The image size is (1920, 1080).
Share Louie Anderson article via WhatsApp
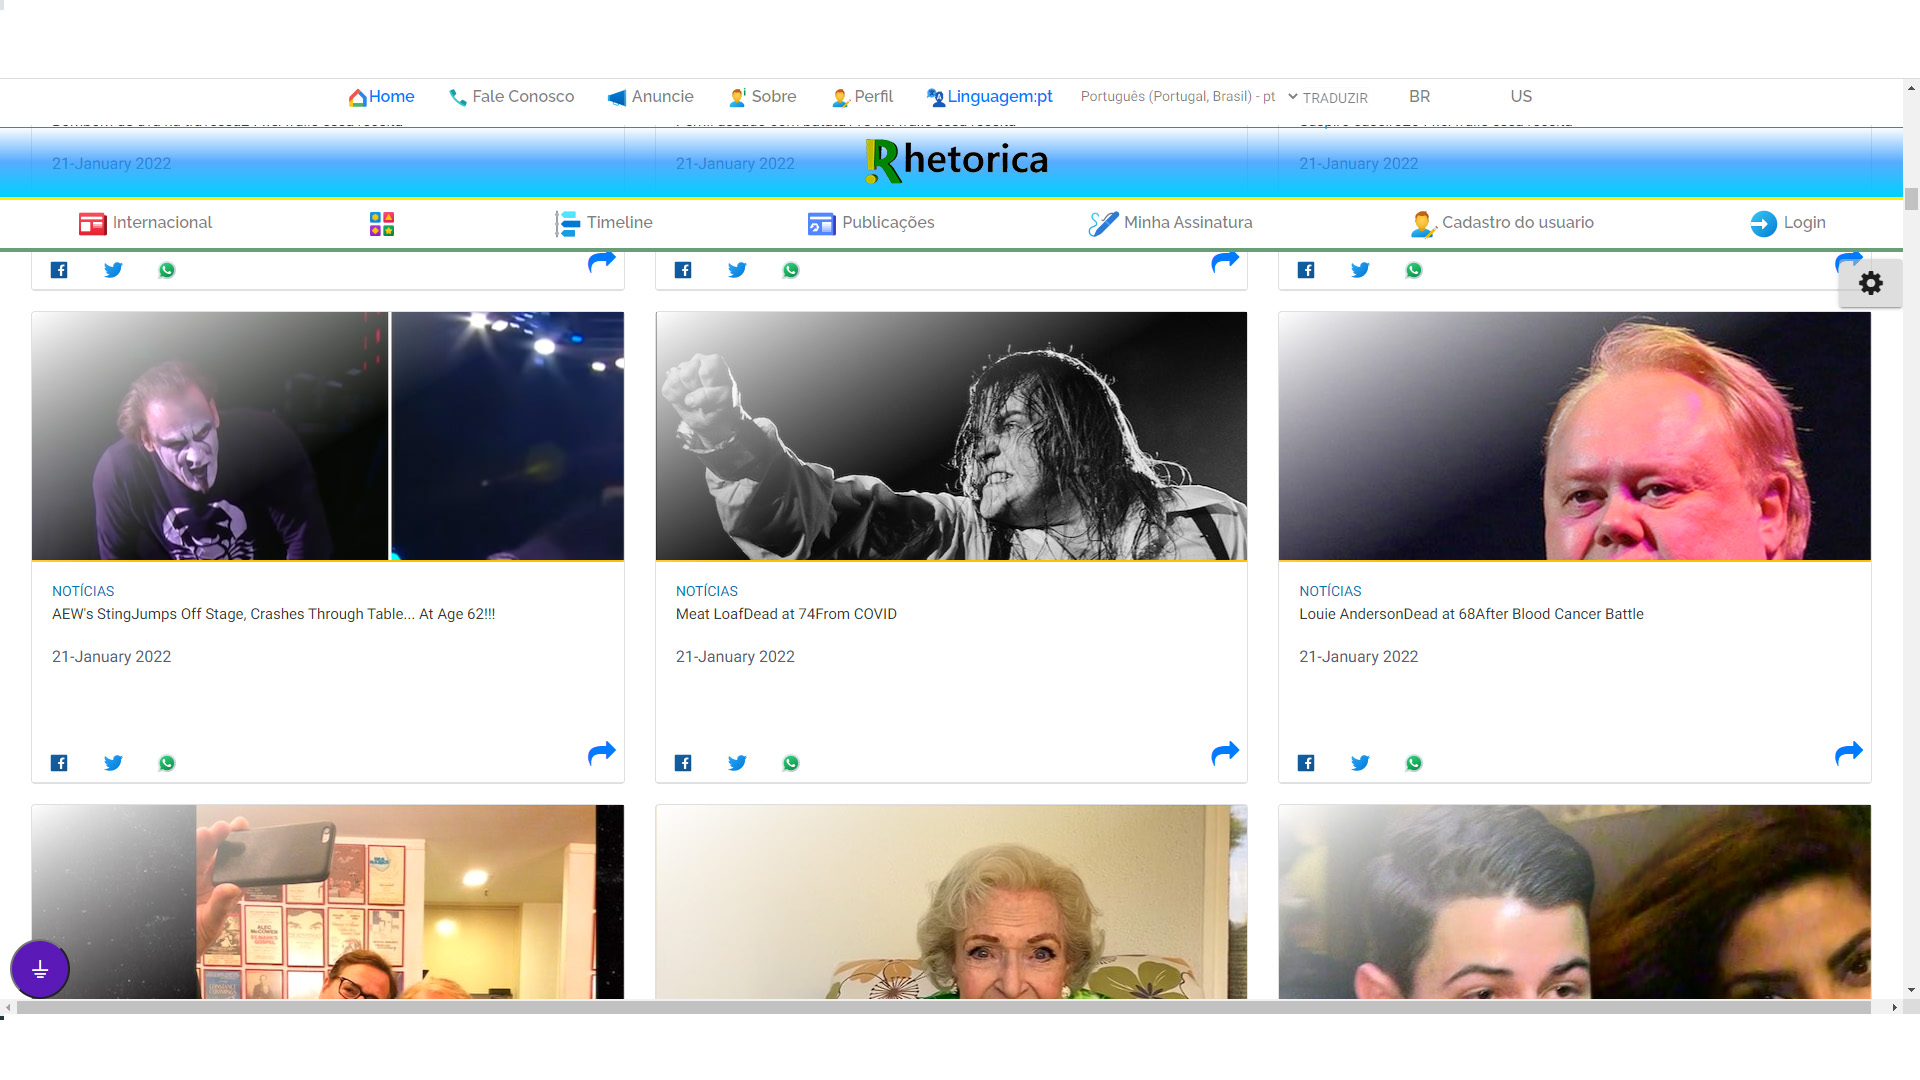[x=1413, y=763]
